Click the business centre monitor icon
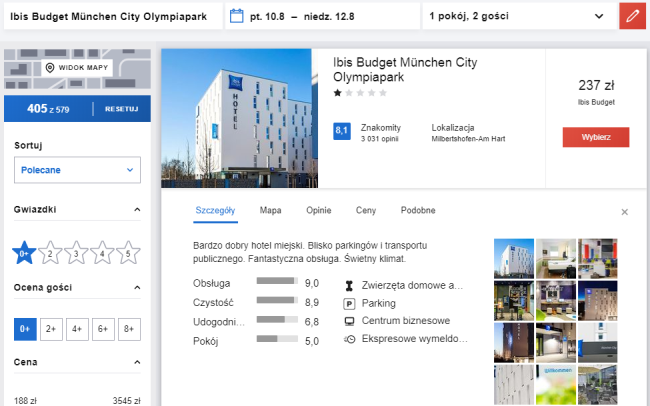The image size is (650, 406). (349, 321)
